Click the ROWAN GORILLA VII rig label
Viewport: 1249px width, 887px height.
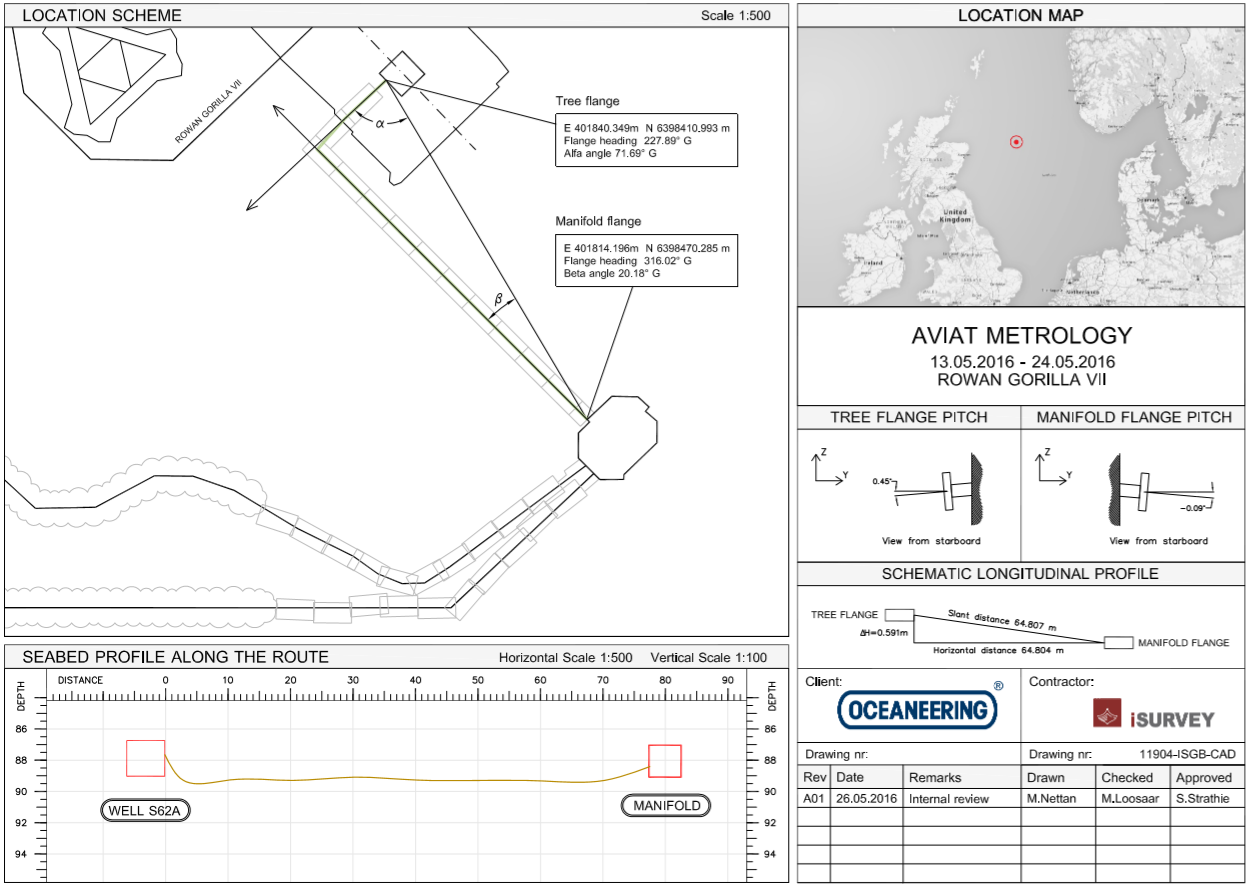point(209,107)
